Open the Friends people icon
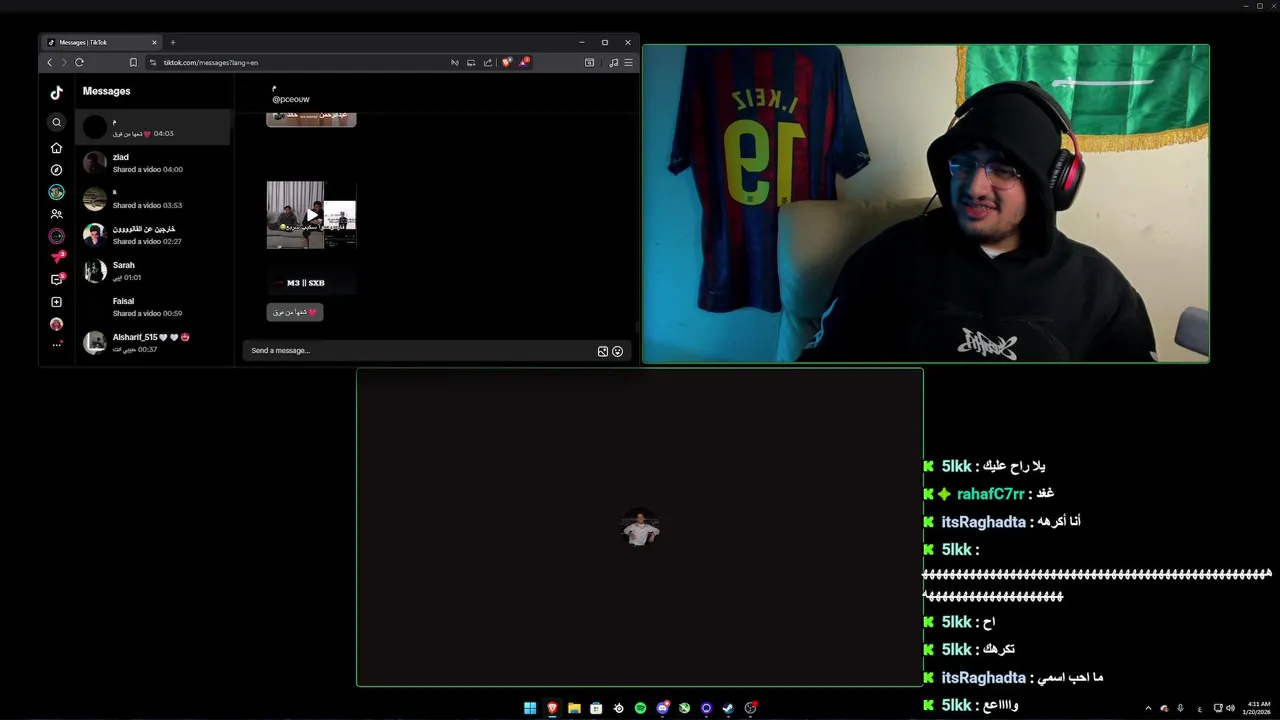 tap(57, 214)
